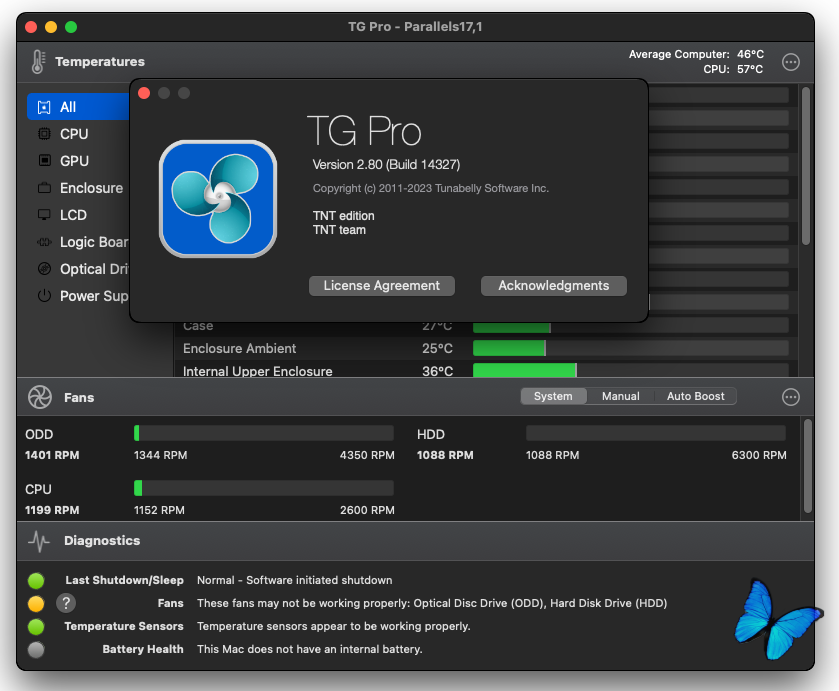This screenshot has width=839, height=691.
Task: Click the 4350 RPM maximum value
Action: (367, 455)
